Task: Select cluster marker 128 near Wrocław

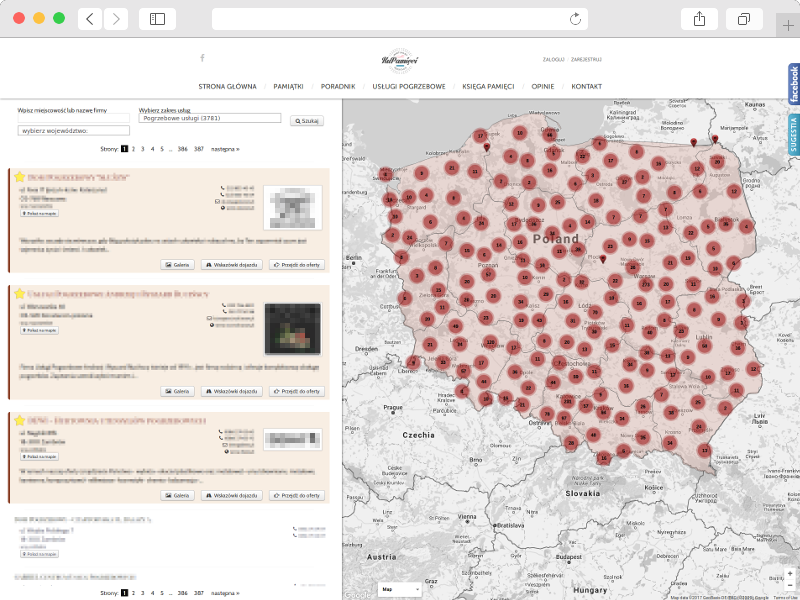Action: tap(490, 342)
